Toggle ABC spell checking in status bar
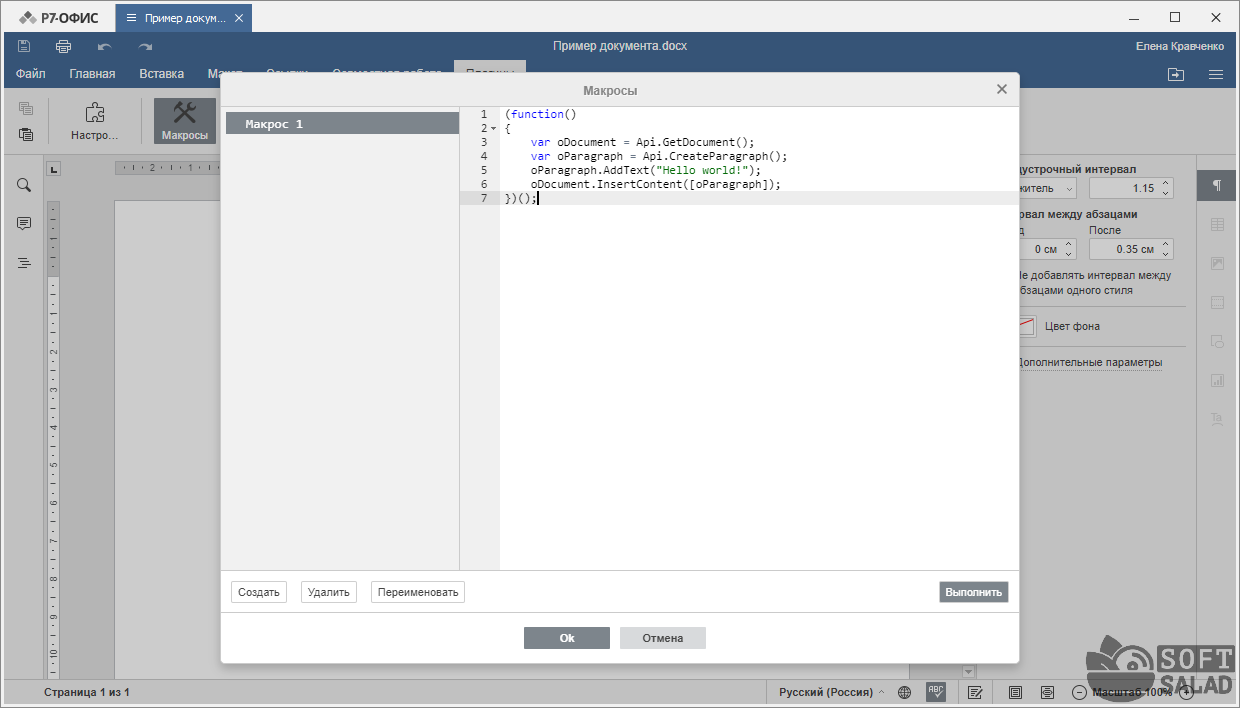The image size is (1240, 708). click(x=936, y=691)
